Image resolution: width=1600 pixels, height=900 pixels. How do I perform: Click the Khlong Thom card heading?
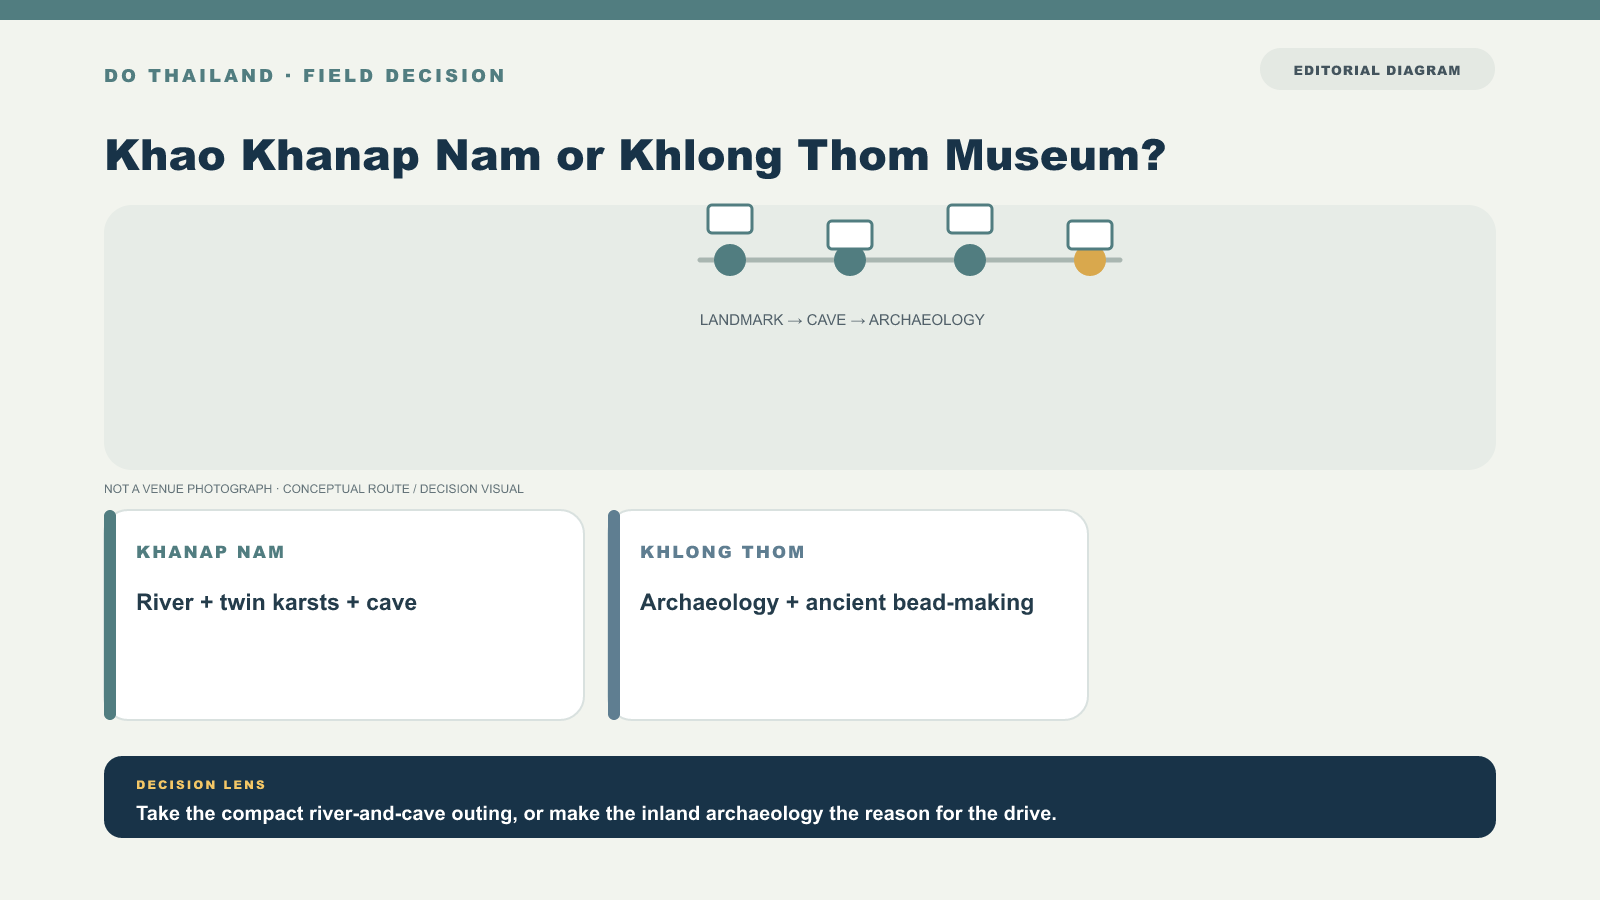tap(723, 552)
